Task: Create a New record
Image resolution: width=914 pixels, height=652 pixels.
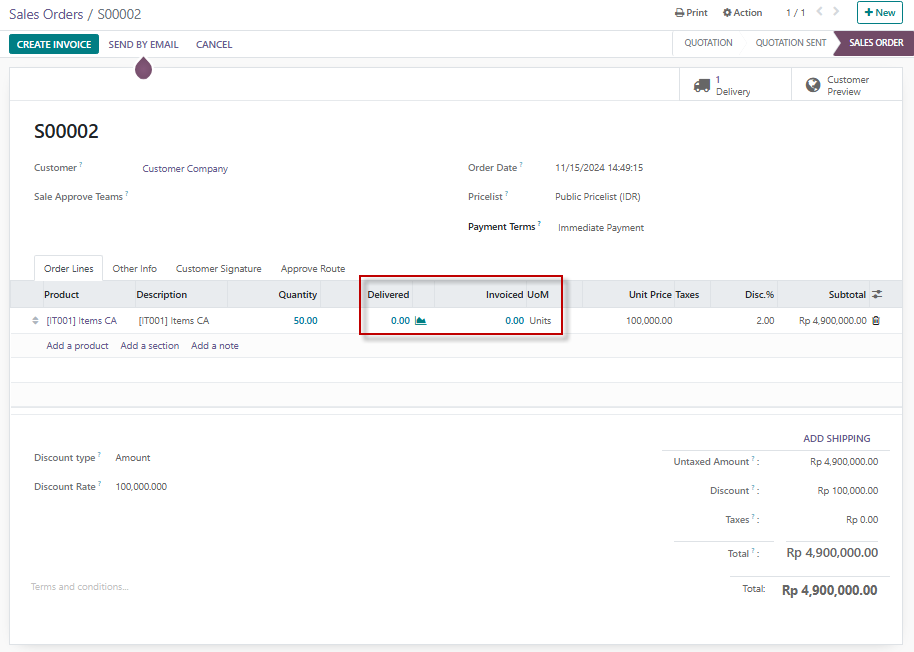Action: (880, 13)
